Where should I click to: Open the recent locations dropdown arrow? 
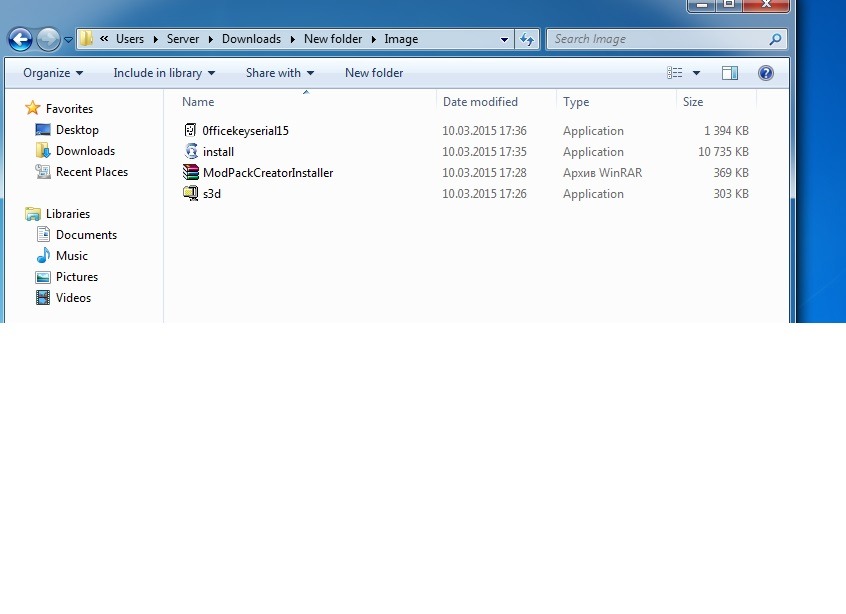coord(68,39)
